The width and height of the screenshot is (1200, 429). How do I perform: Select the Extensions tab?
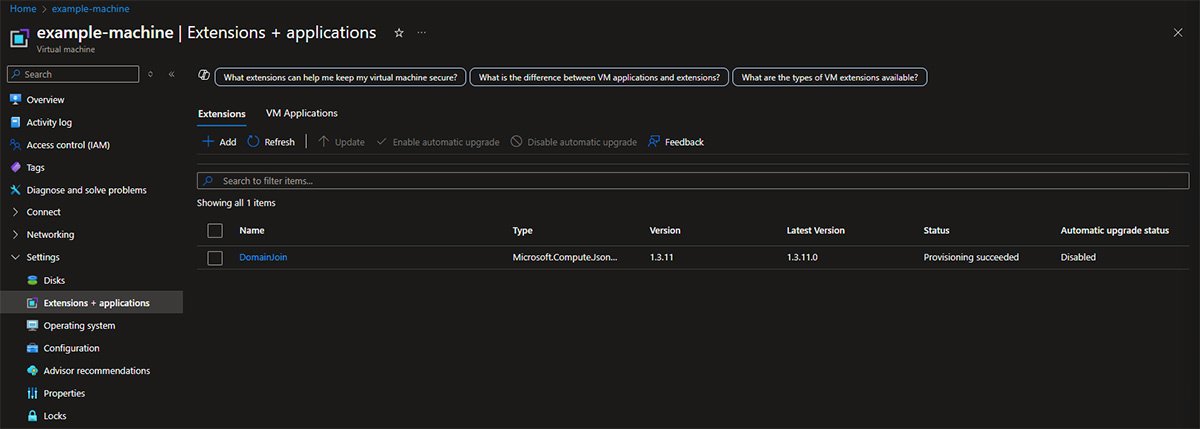tap(222, 114)
